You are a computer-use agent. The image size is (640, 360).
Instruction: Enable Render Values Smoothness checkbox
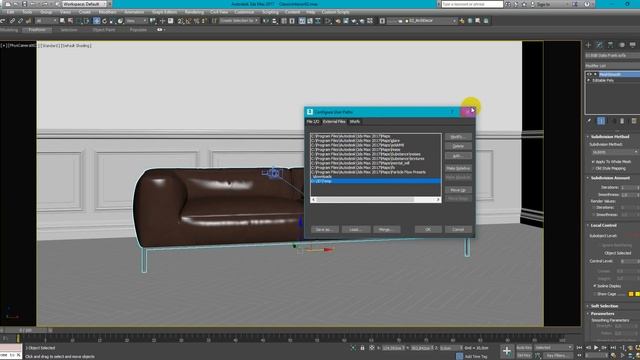tap(593, 214)
